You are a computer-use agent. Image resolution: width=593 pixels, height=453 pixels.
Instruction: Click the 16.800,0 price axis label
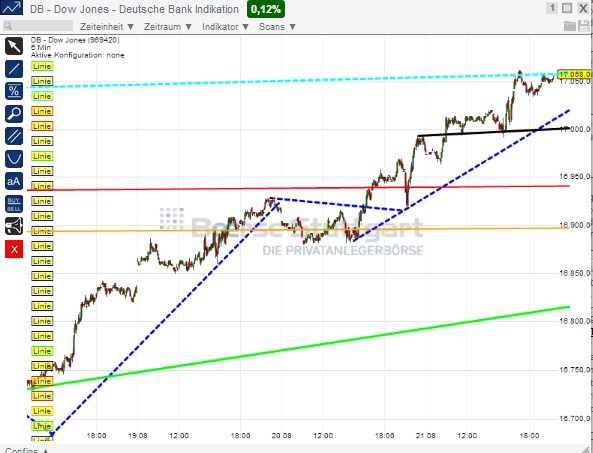(575, 321)
